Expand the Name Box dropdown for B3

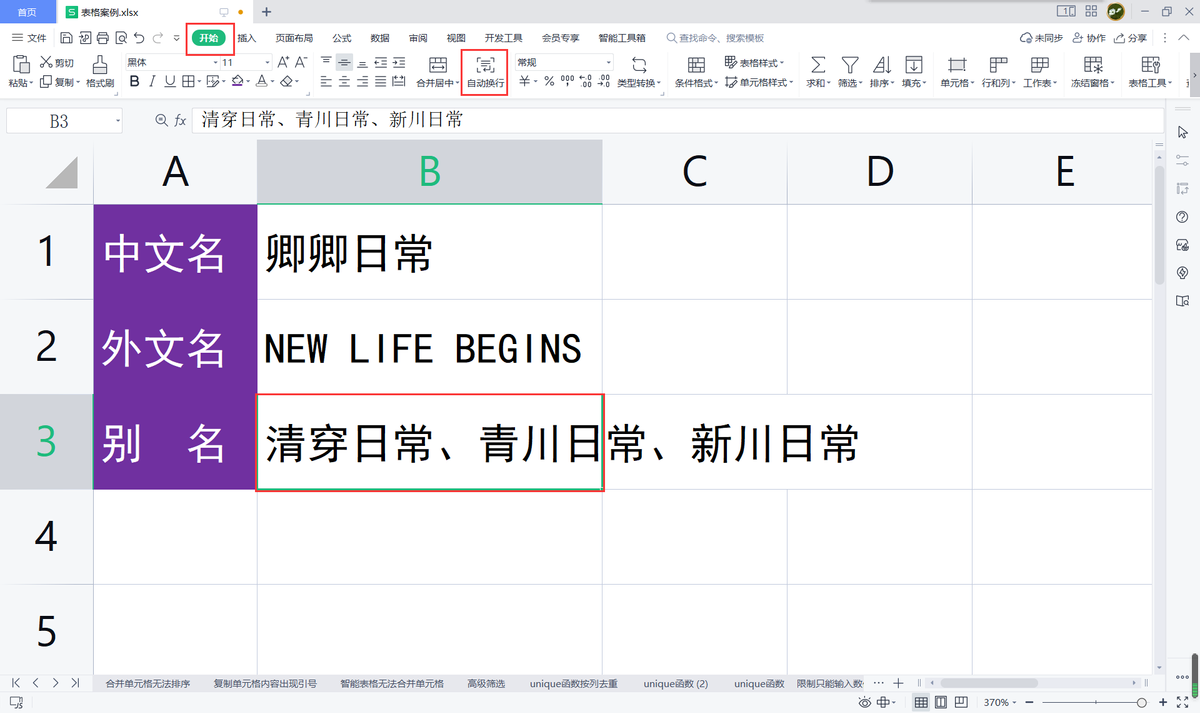point(117,120)
